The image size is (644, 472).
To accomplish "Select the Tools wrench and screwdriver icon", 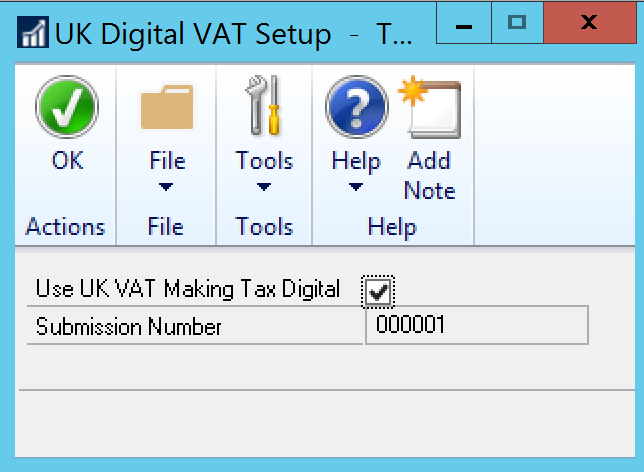I will [x=263, y=106].
